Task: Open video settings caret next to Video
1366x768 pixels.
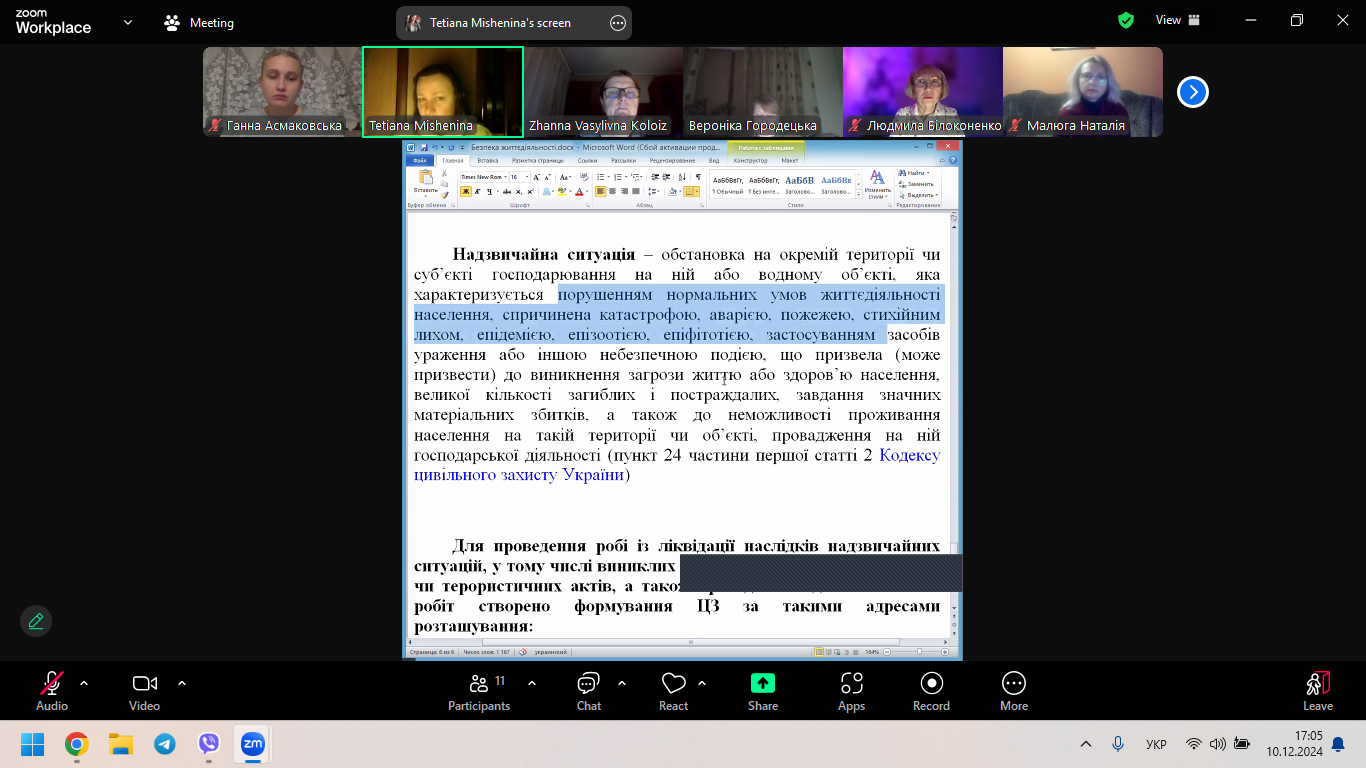Action: [182, 683]
